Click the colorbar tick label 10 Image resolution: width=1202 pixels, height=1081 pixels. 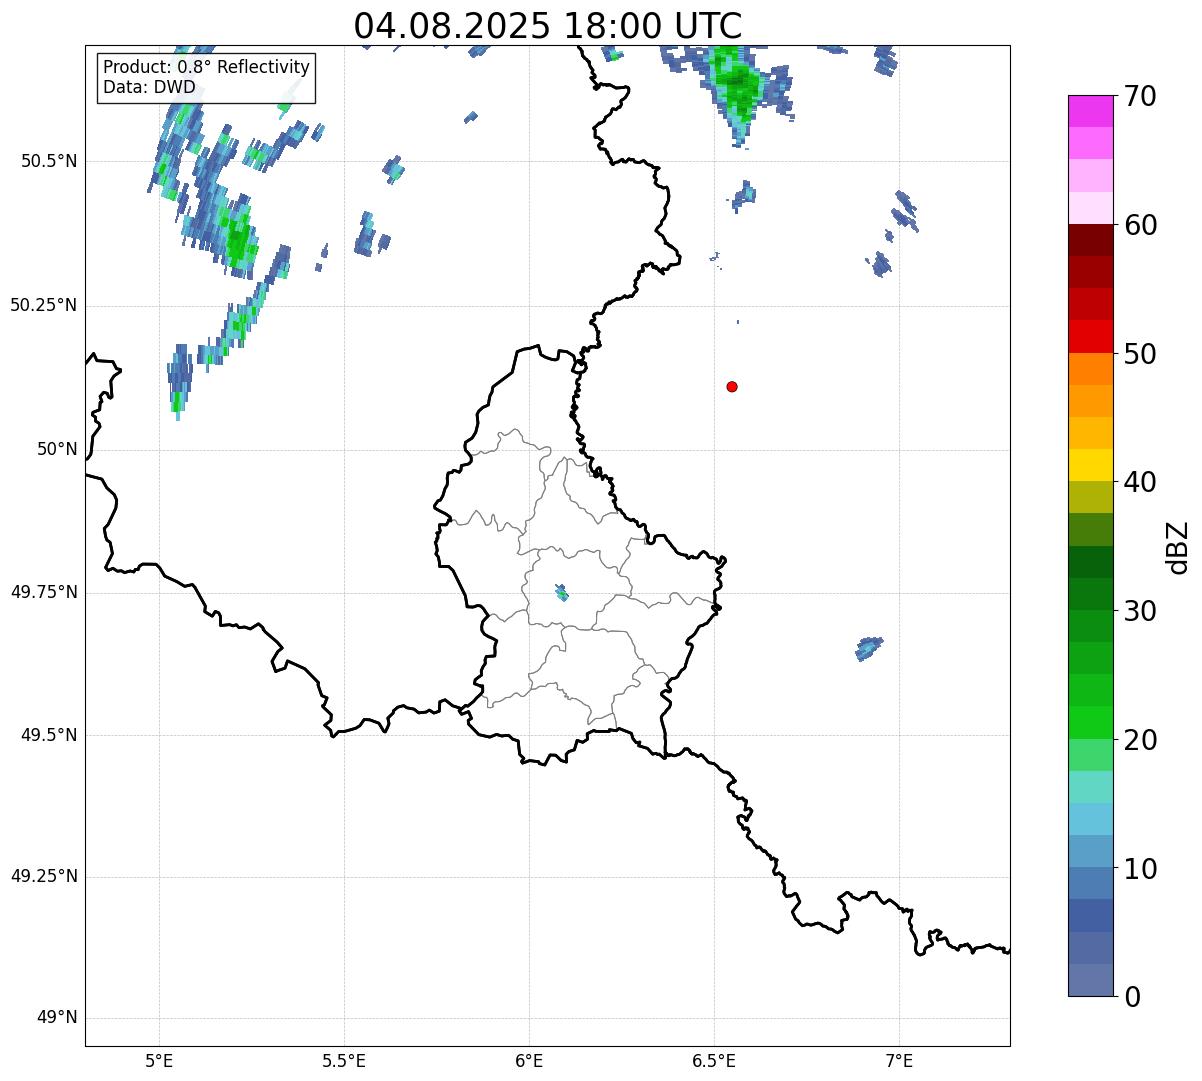coord(1141,868)
